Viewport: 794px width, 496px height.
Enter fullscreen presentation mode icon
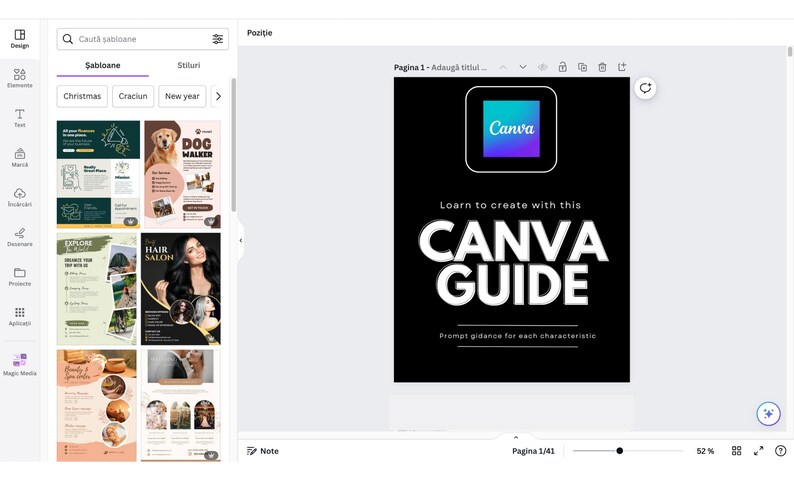[759, 450]
